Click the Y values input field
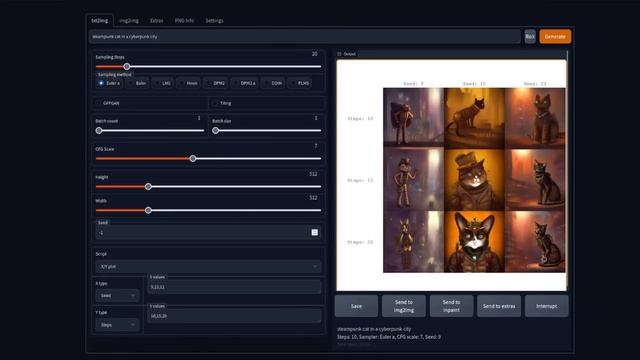The width and height of the screenshot is (640, 360). [x=234, y=316]
